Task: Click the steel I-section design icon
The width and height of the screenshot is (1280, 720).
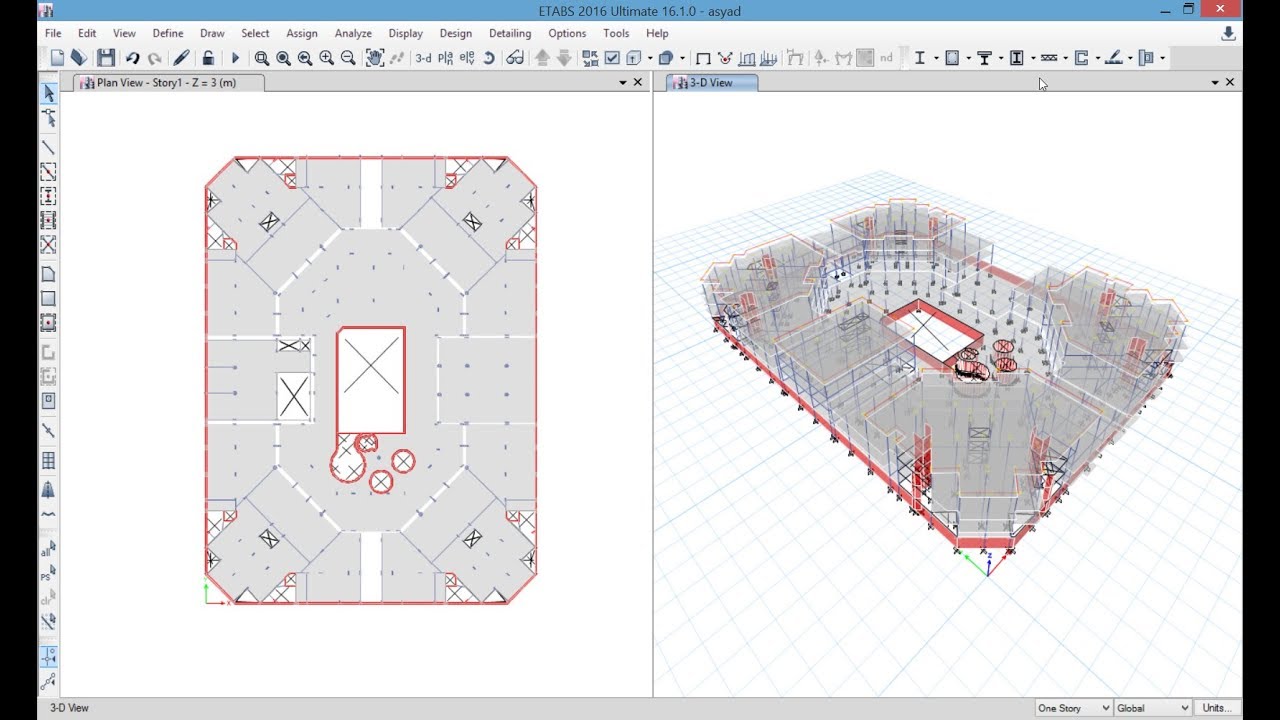Action: click(x=920, y=58)
